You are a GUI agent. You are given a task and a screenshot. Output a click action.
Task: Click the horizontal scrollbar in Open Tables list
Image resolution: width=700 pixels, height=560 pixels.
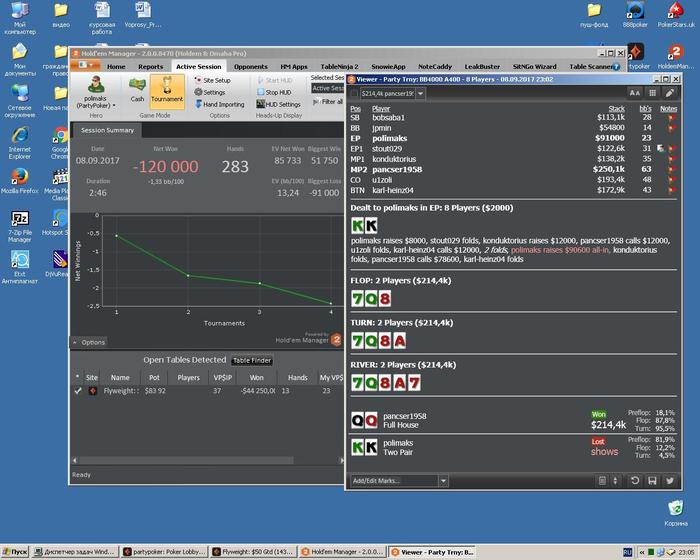coord(186,460)
